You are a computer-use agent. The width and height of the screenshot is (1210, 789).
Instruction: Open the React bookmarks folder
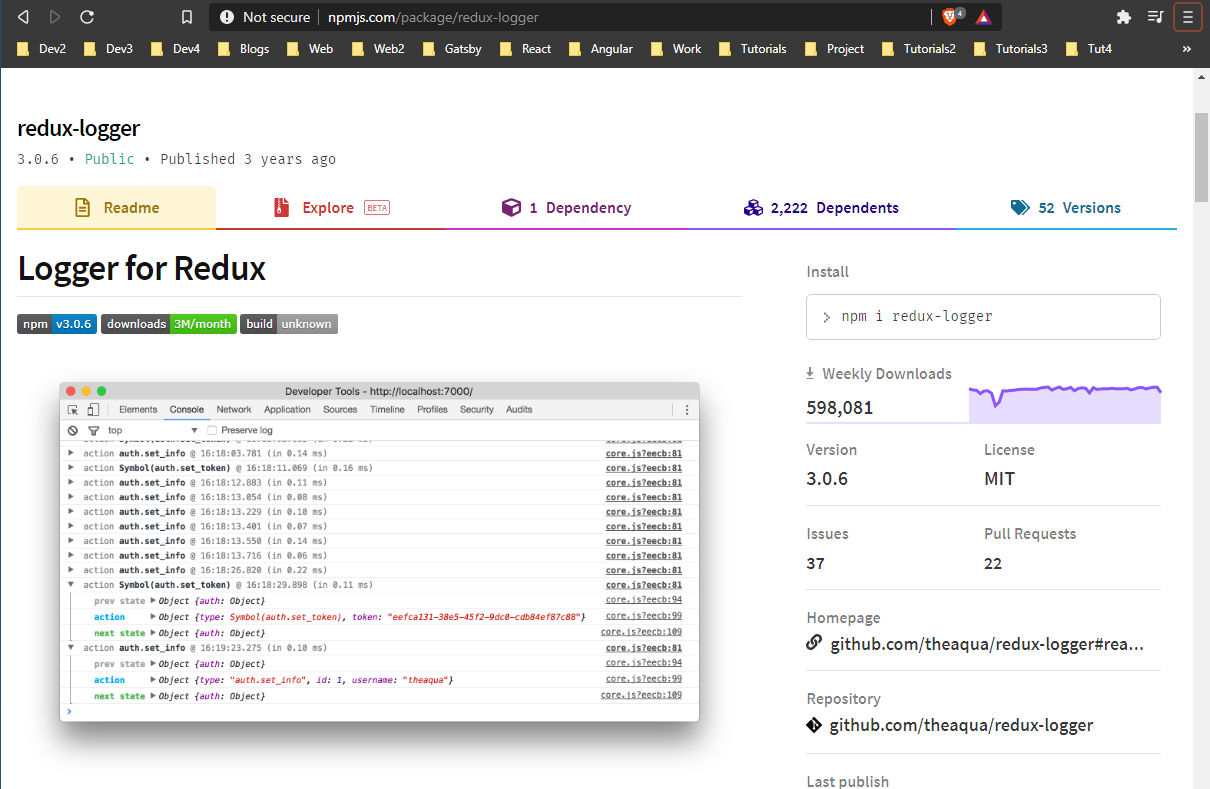pos(526,48)
